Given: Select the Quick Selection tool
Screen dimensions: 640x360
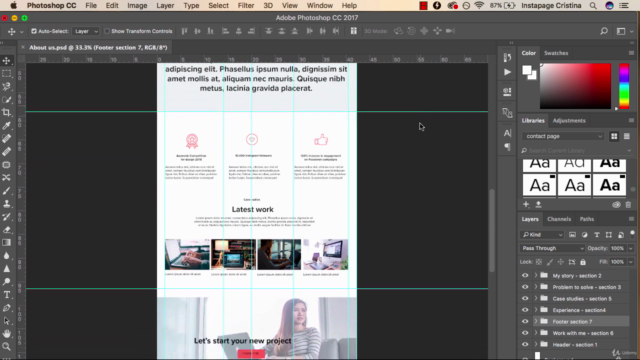Looking at the screenshot, I should pos(7,100).
